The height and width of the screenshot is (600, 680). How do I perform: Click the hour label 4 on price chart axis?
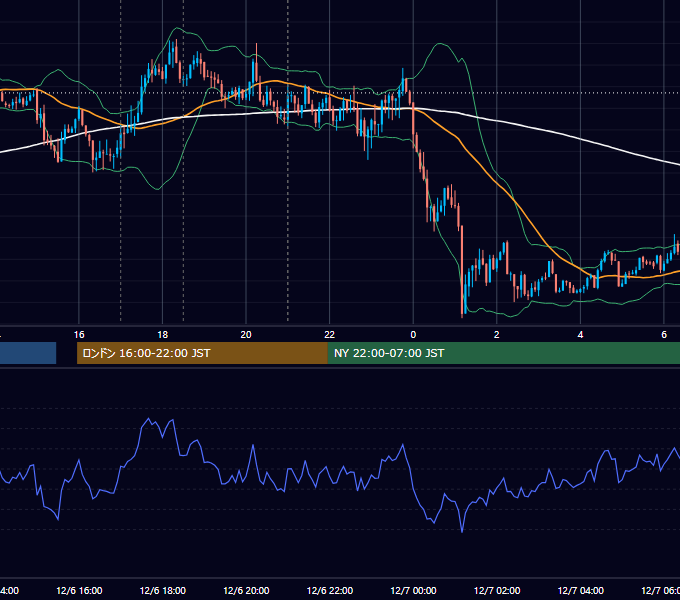click(x=580, y=335)
